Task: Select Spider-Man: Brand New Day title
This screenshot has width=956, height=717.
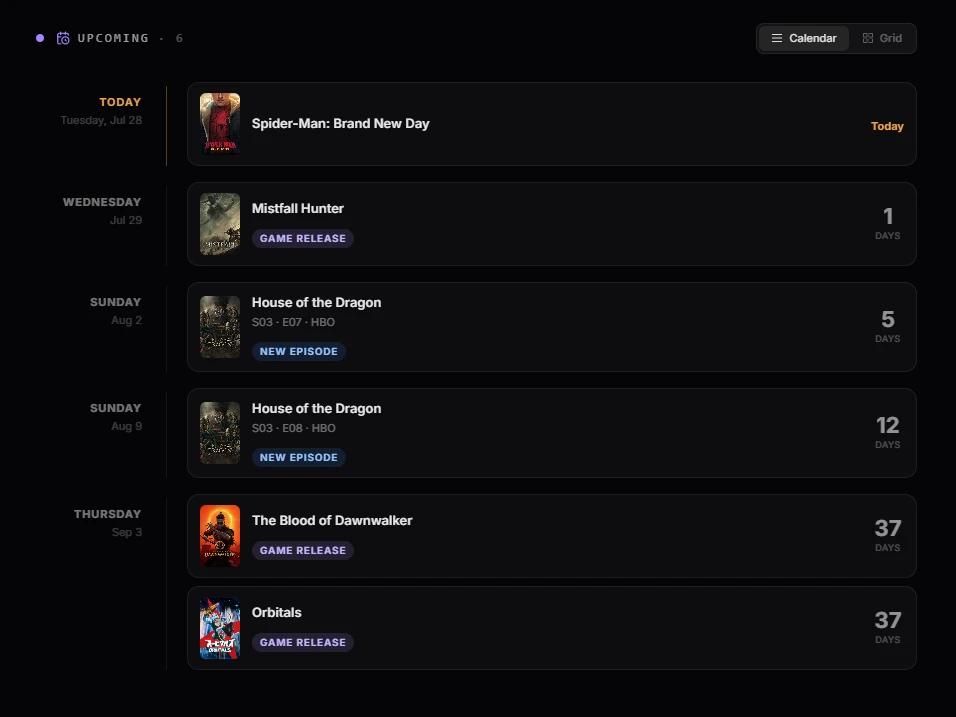Action: [x=340, y=124]
